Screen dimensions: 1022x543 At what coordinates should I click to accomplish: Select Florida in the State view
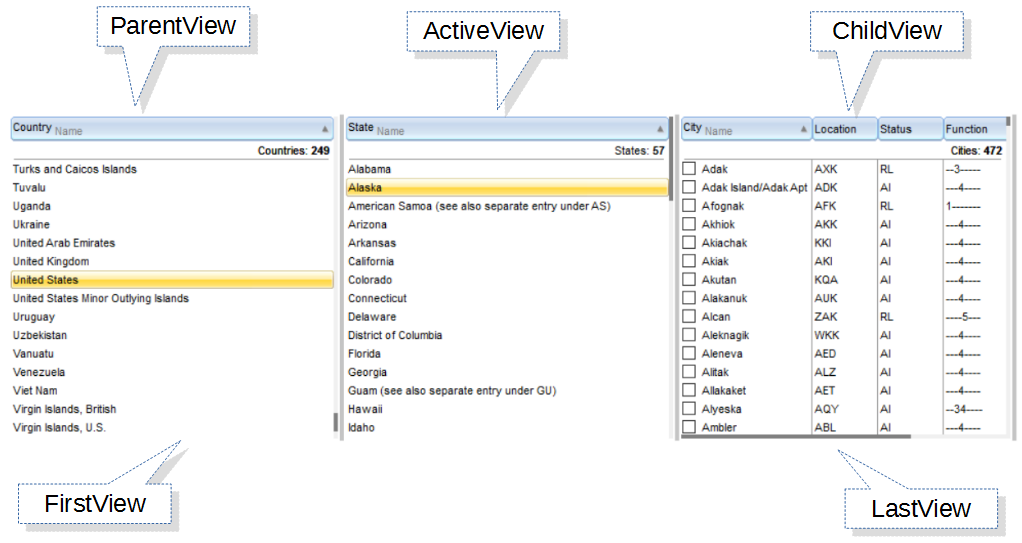click(365, 353)
